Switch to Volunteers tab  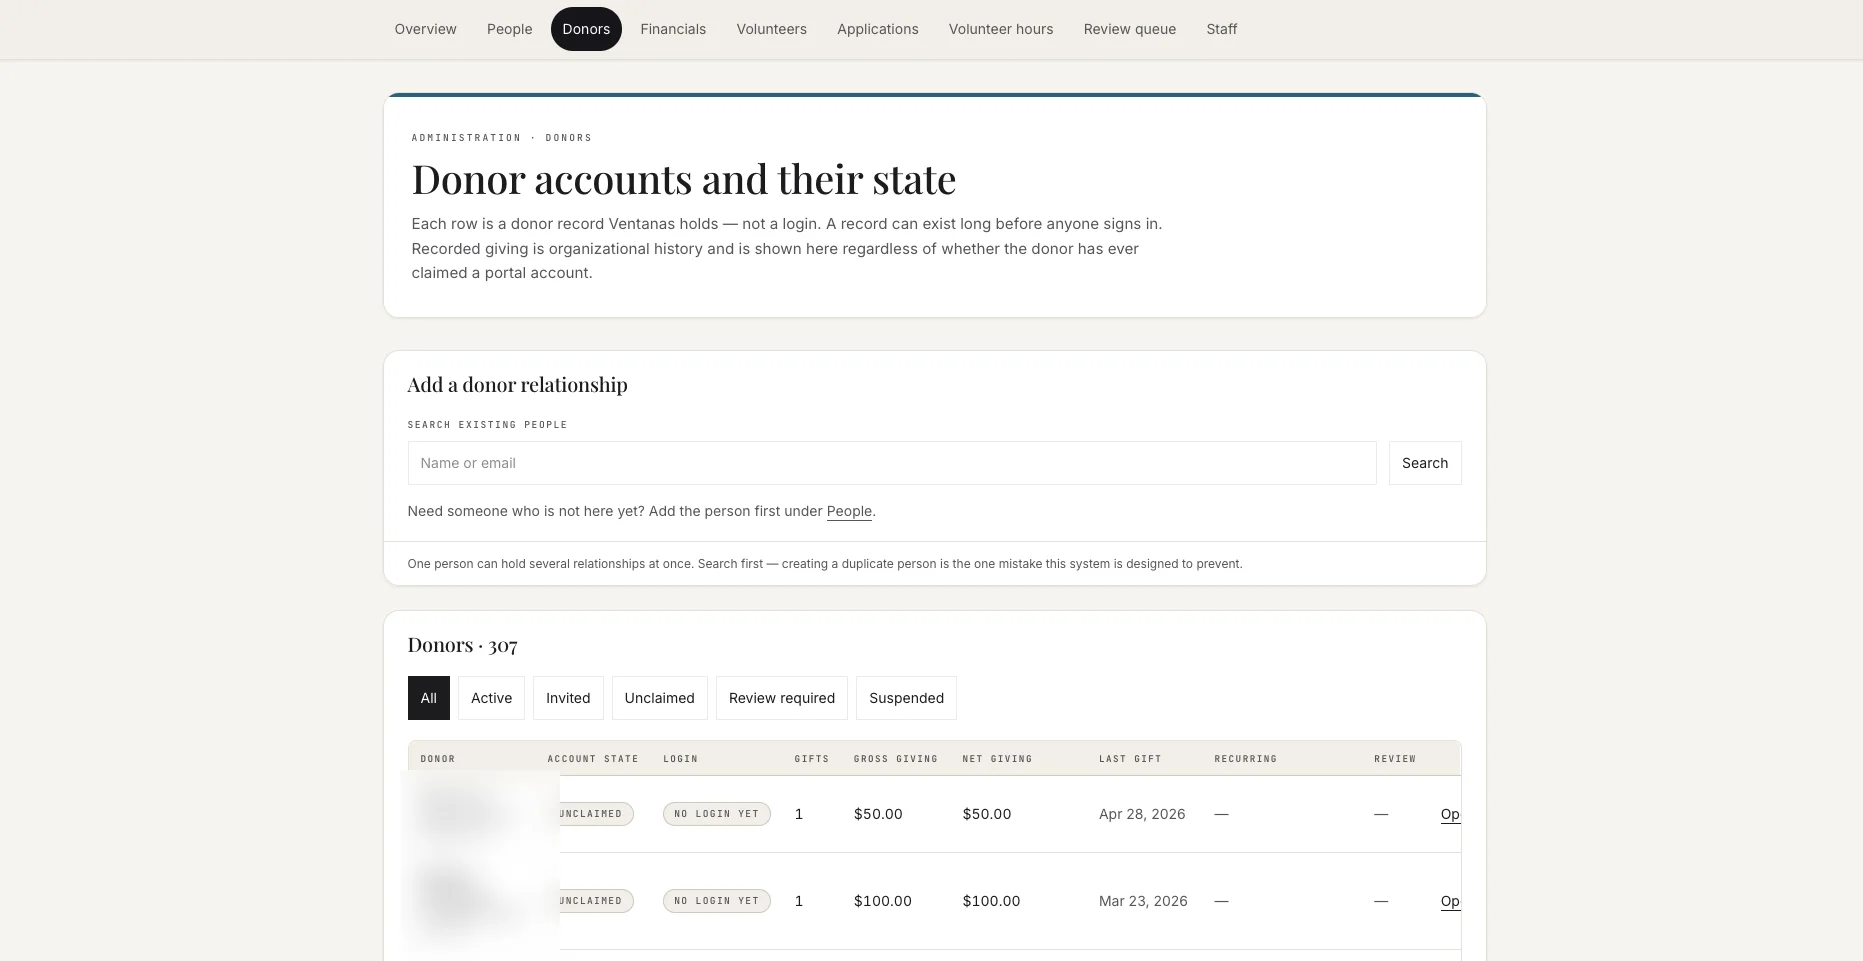pyautogui.click(x=771, y=29)
